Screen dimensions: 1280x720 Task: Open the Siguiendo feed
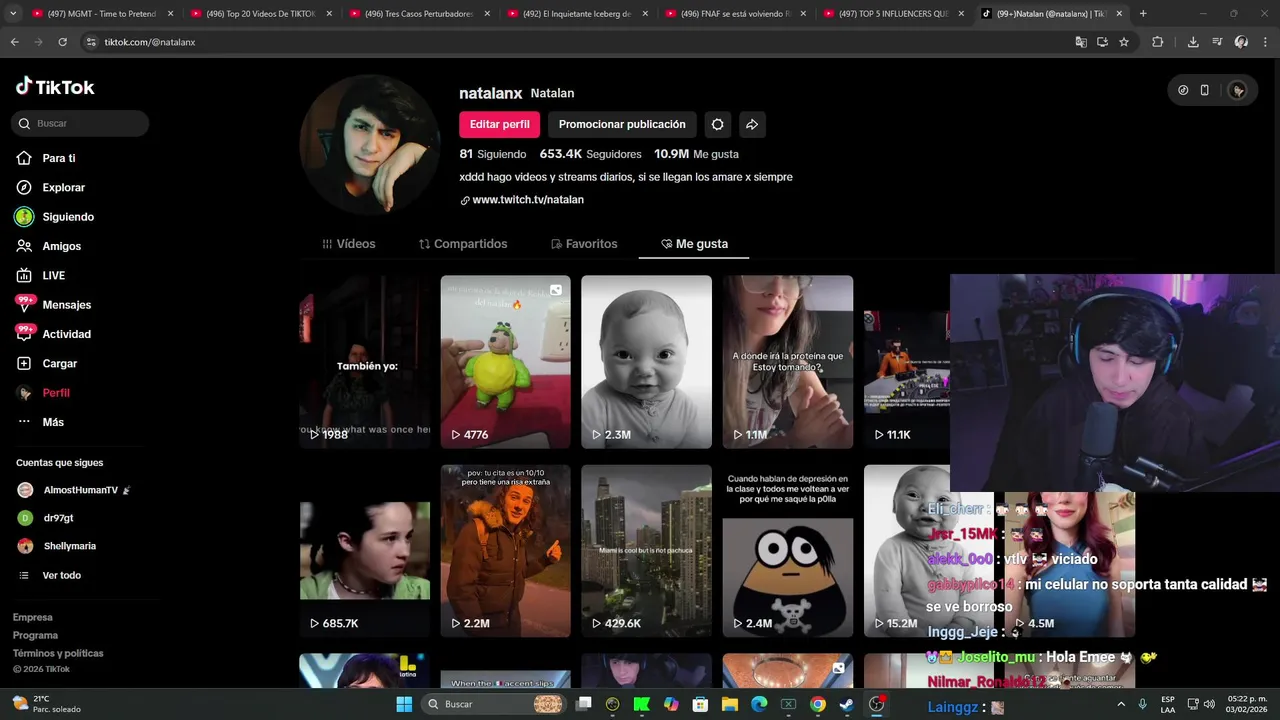tap(68, 217)
